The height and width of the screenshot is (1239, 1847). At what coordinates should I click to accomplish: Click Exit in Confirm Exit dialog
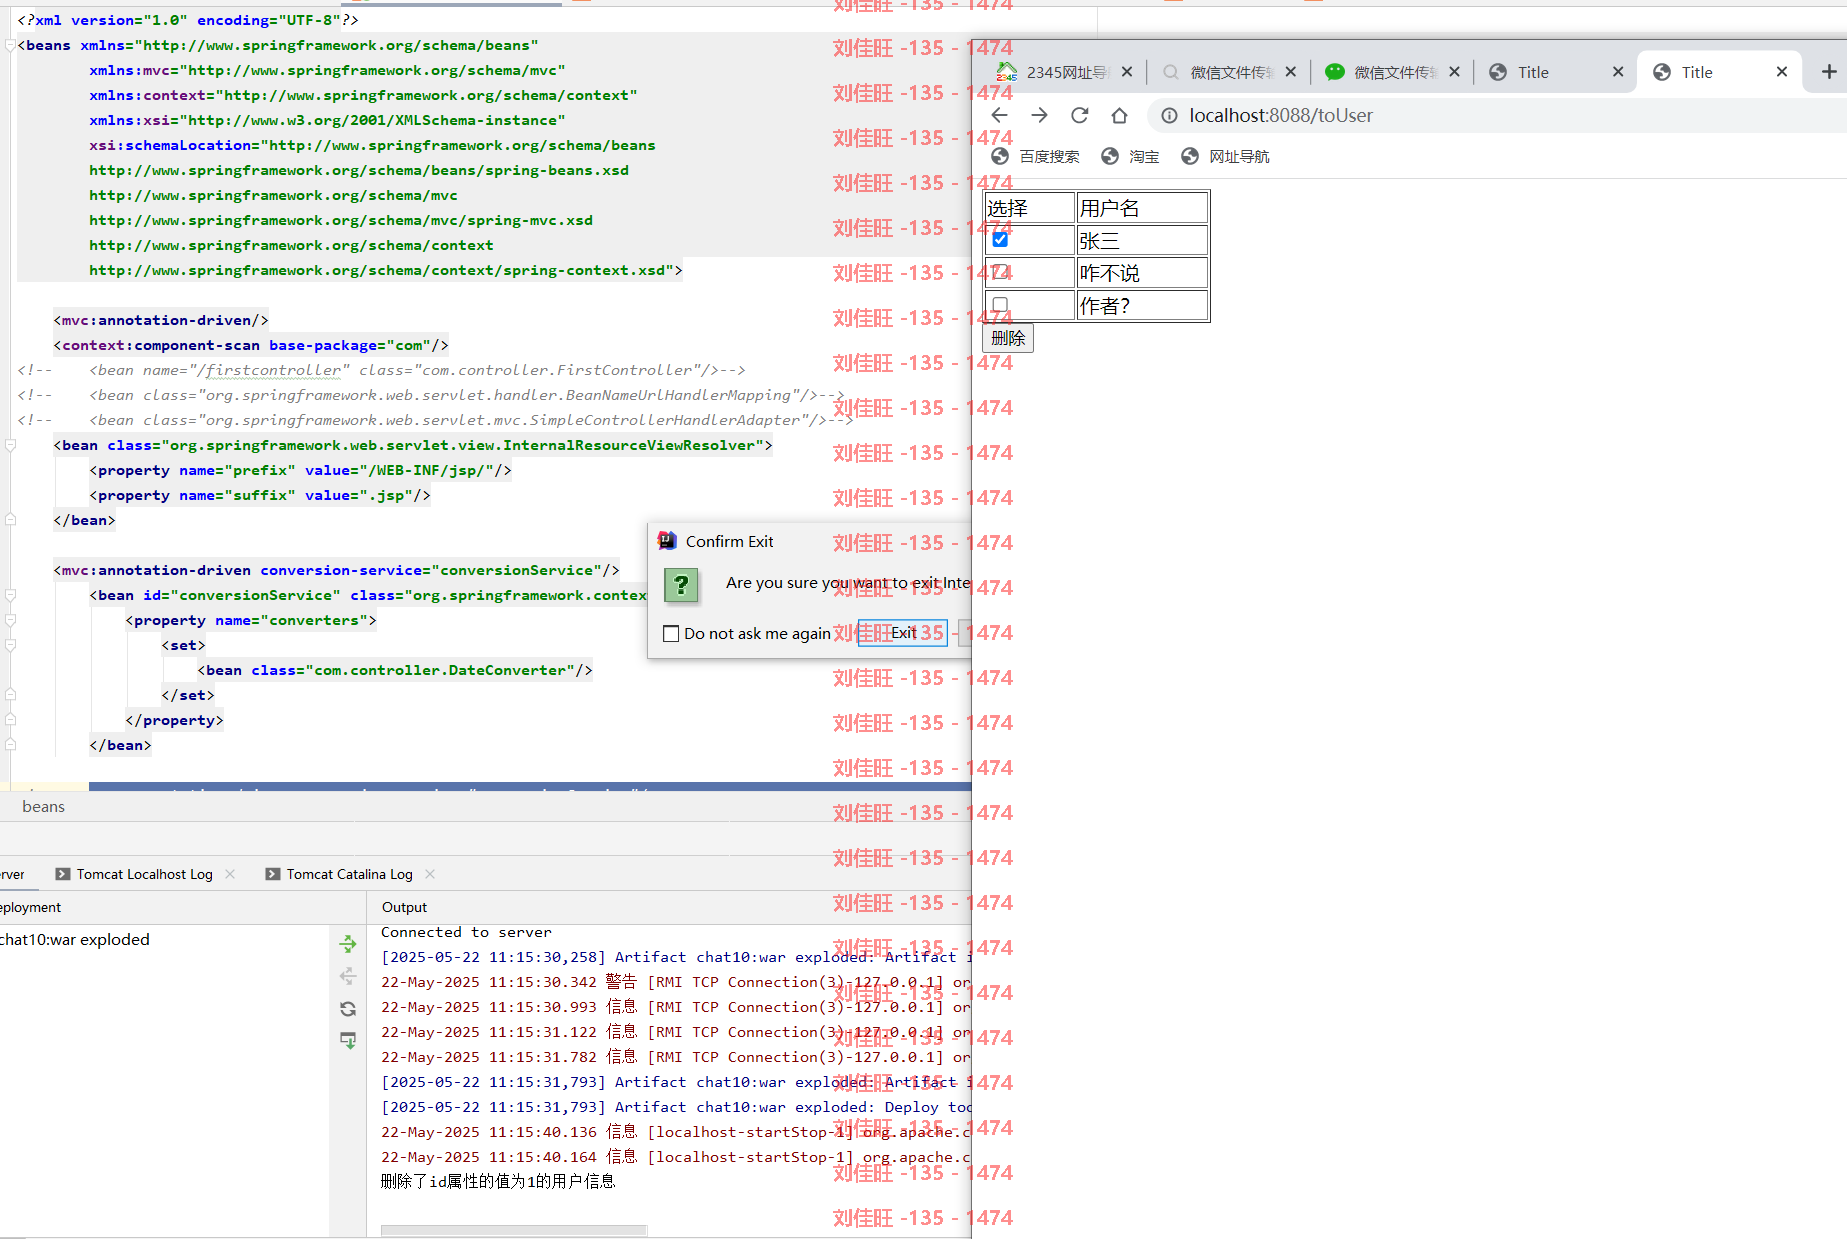903,633
